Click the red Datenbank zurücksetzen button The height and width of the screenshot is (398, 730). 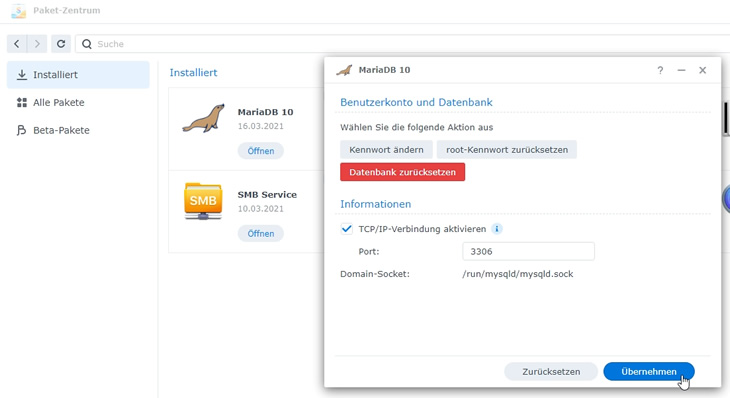(402, 172)
